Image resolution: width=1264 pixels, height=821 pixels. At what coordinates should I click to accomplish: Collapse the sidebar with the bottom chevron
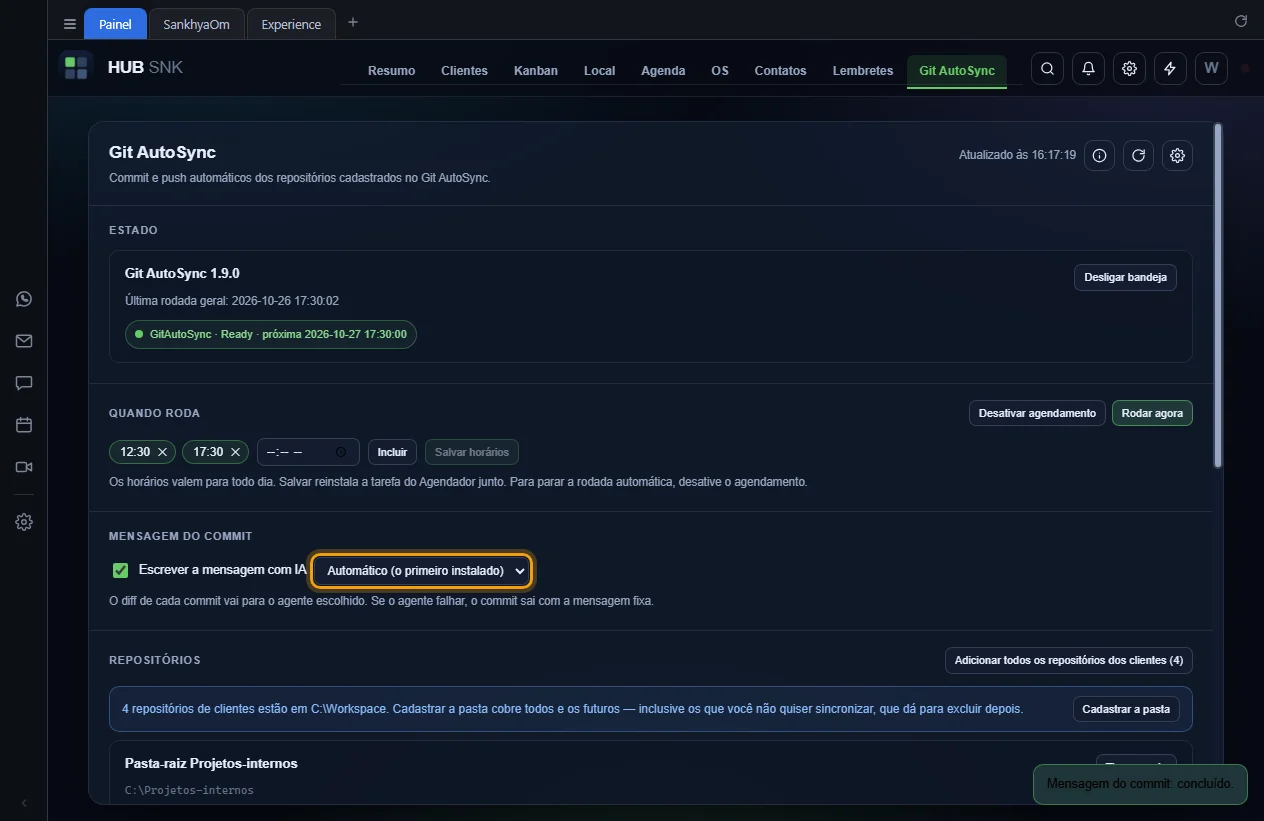click(24, 802)
